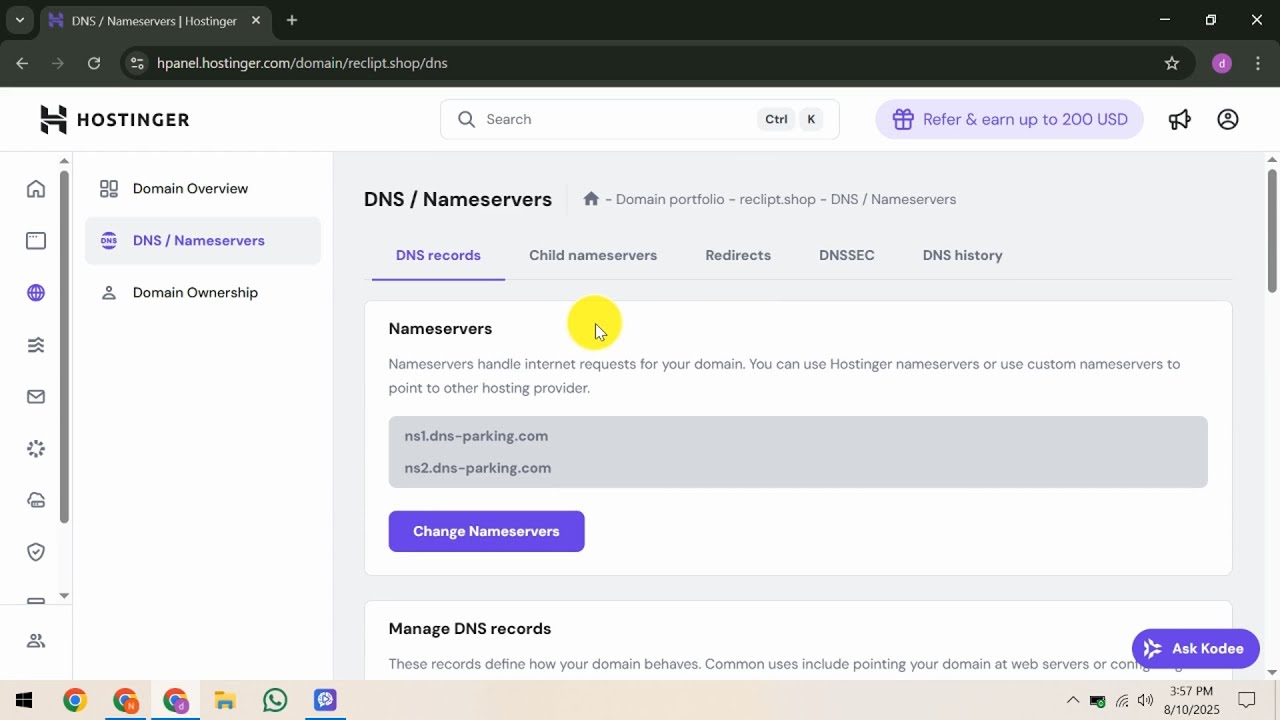This screenshot has width=1280, height=720.
Task: Open the VPS cloud server icon in sidebar
Action: point(36,501)
